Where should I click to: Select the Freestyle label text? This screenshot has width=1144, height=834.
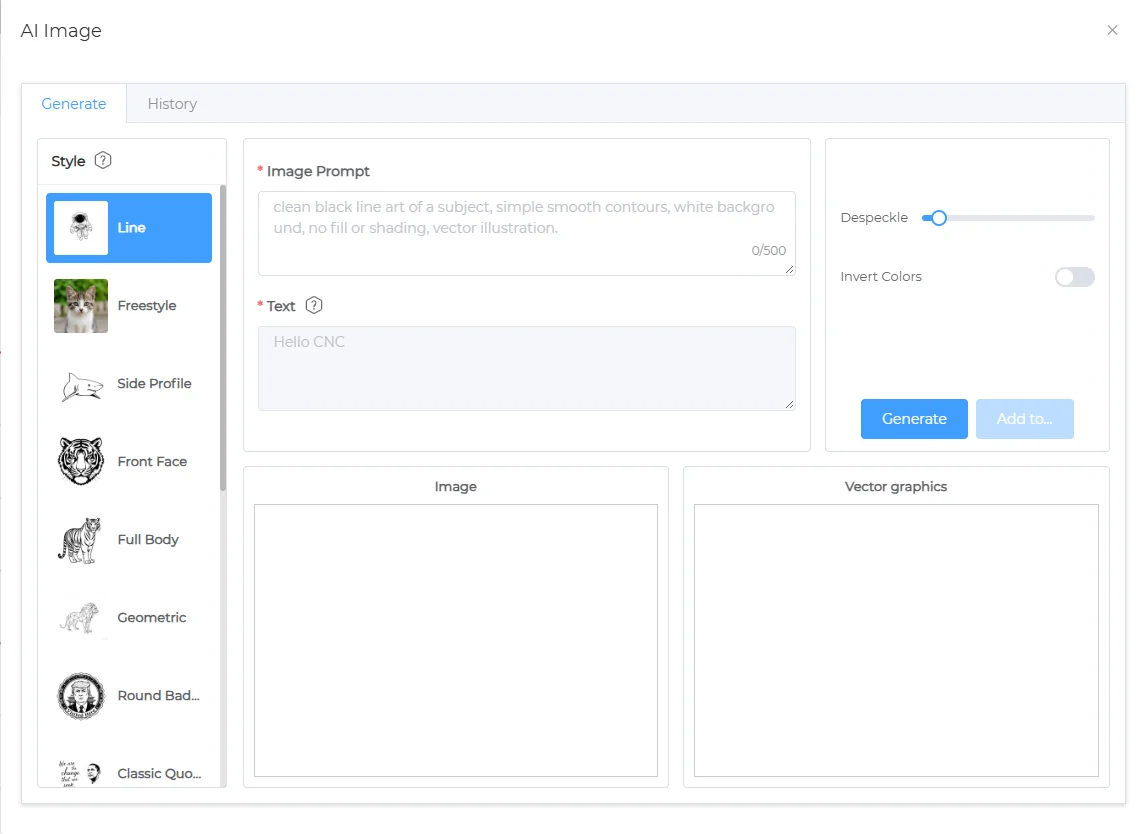tap(147, 306)
